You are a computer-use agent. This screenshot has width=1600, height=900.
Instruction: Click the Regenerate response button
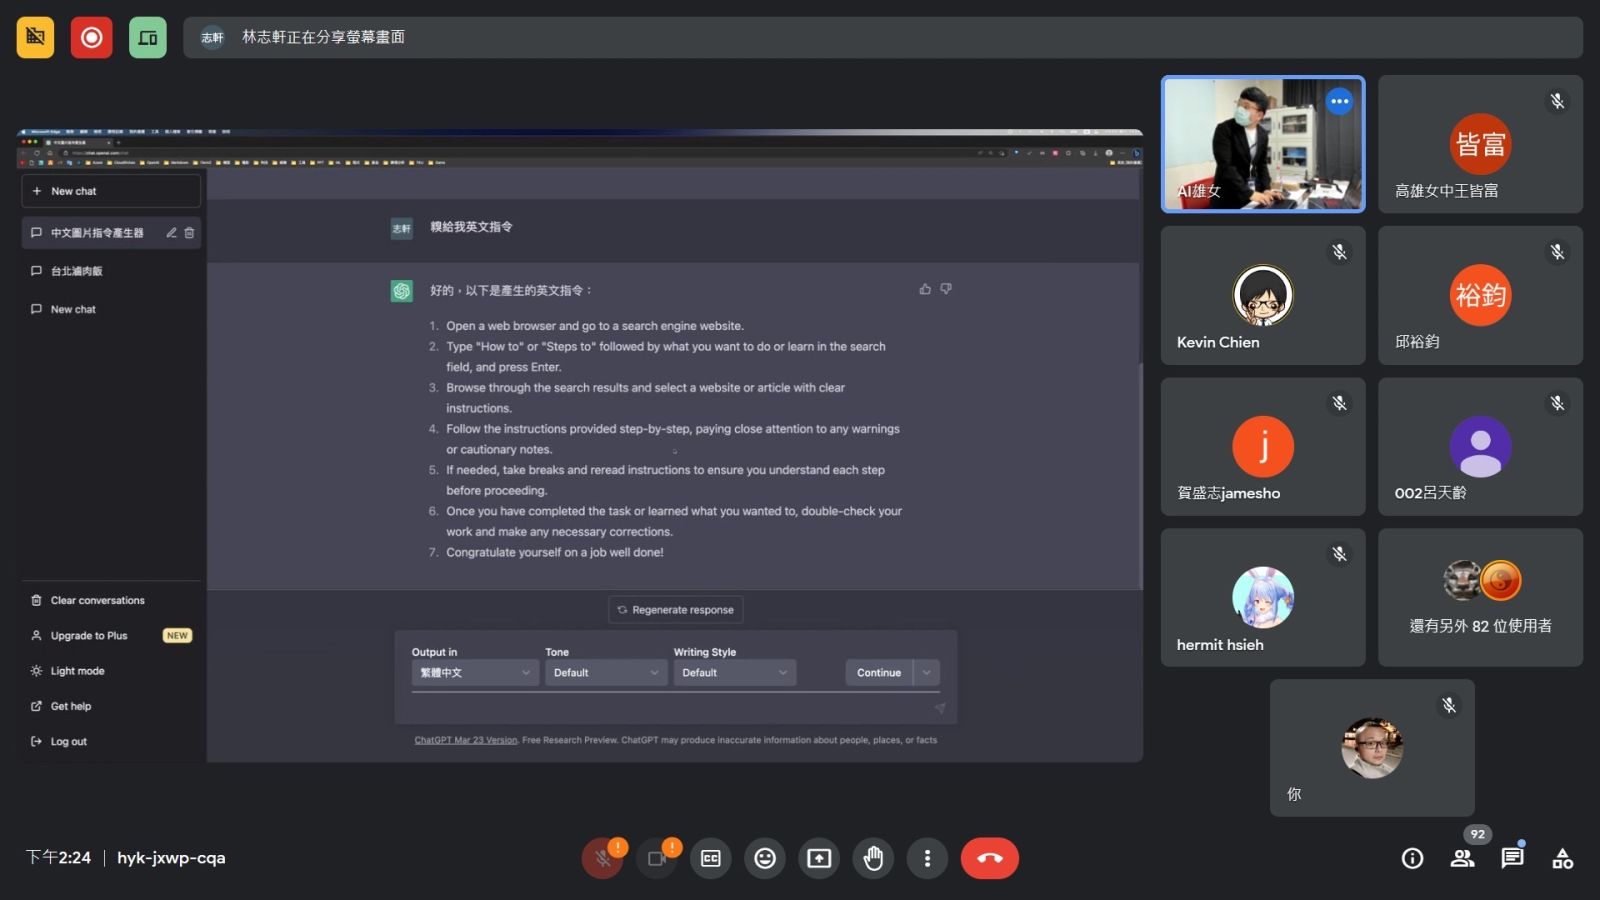676,610
